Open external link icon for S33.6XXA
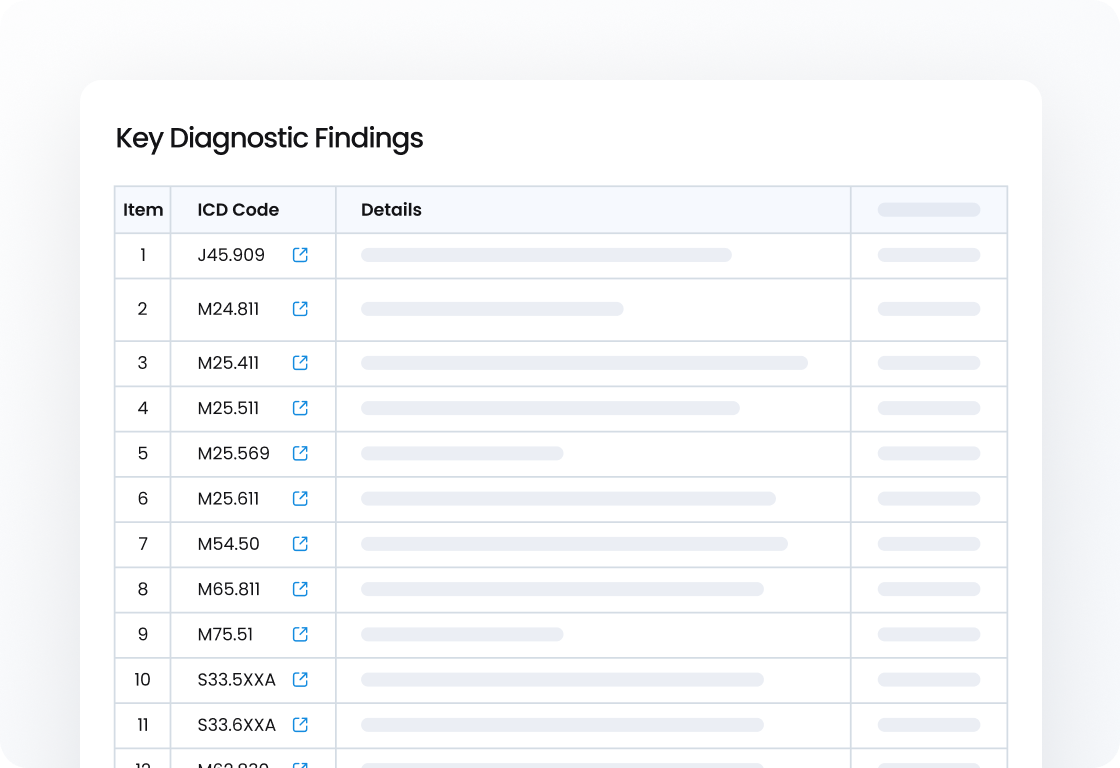 point(300,725)
